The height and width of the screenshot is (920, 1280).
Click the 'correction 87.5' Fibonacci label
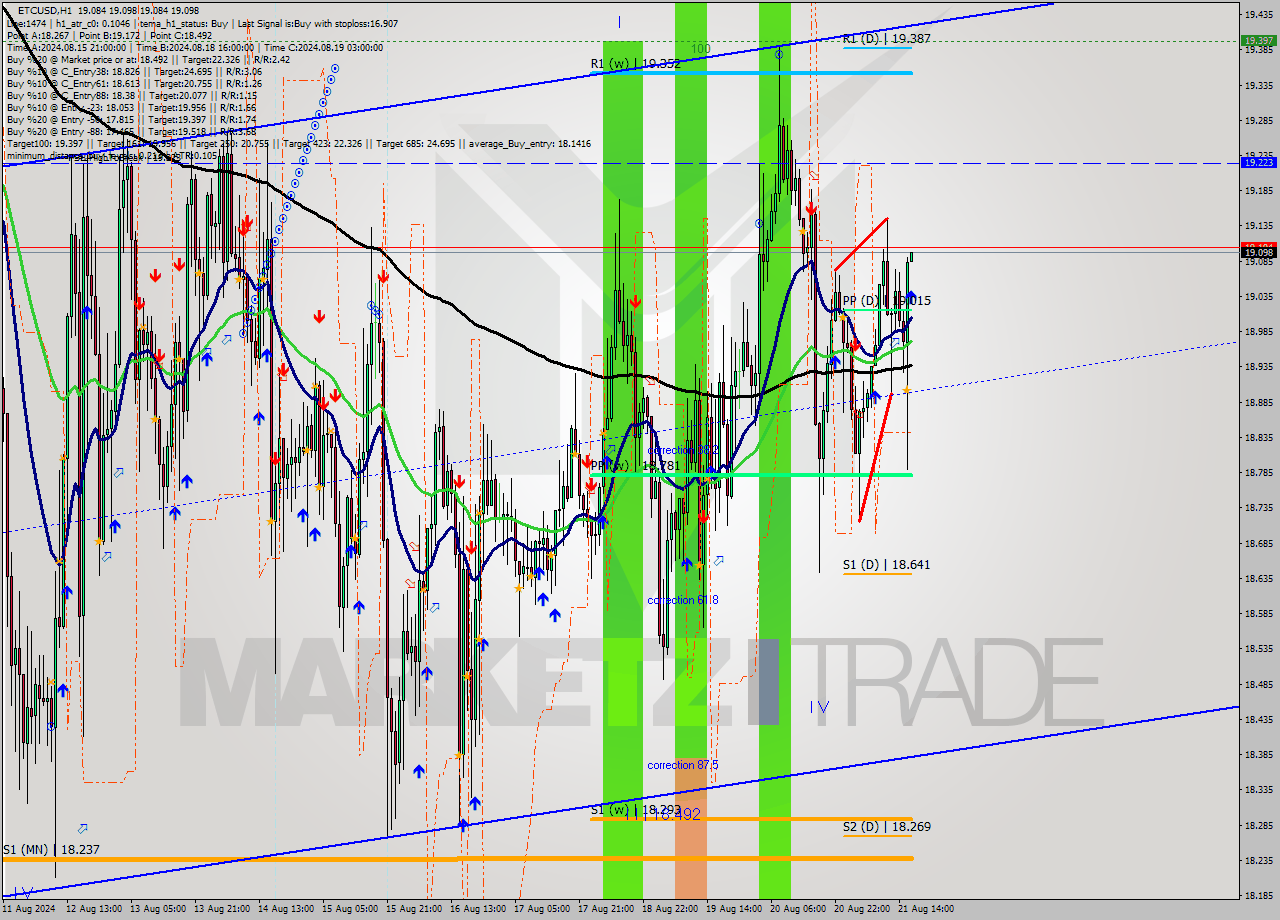pyautogui.click(x=683, y=765)
